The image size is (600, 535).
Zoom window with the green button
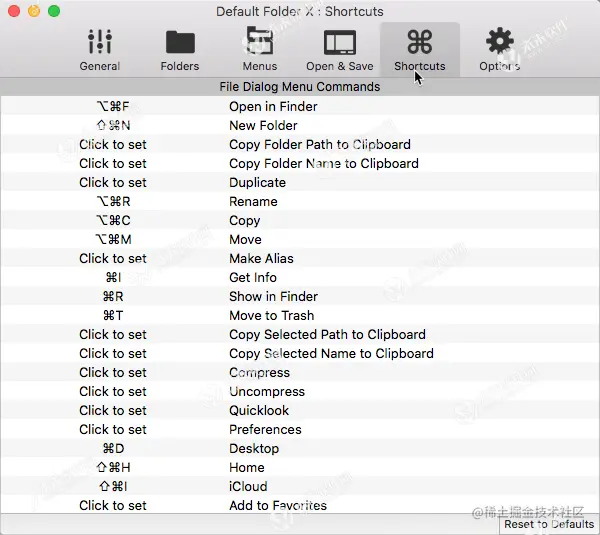54,11
